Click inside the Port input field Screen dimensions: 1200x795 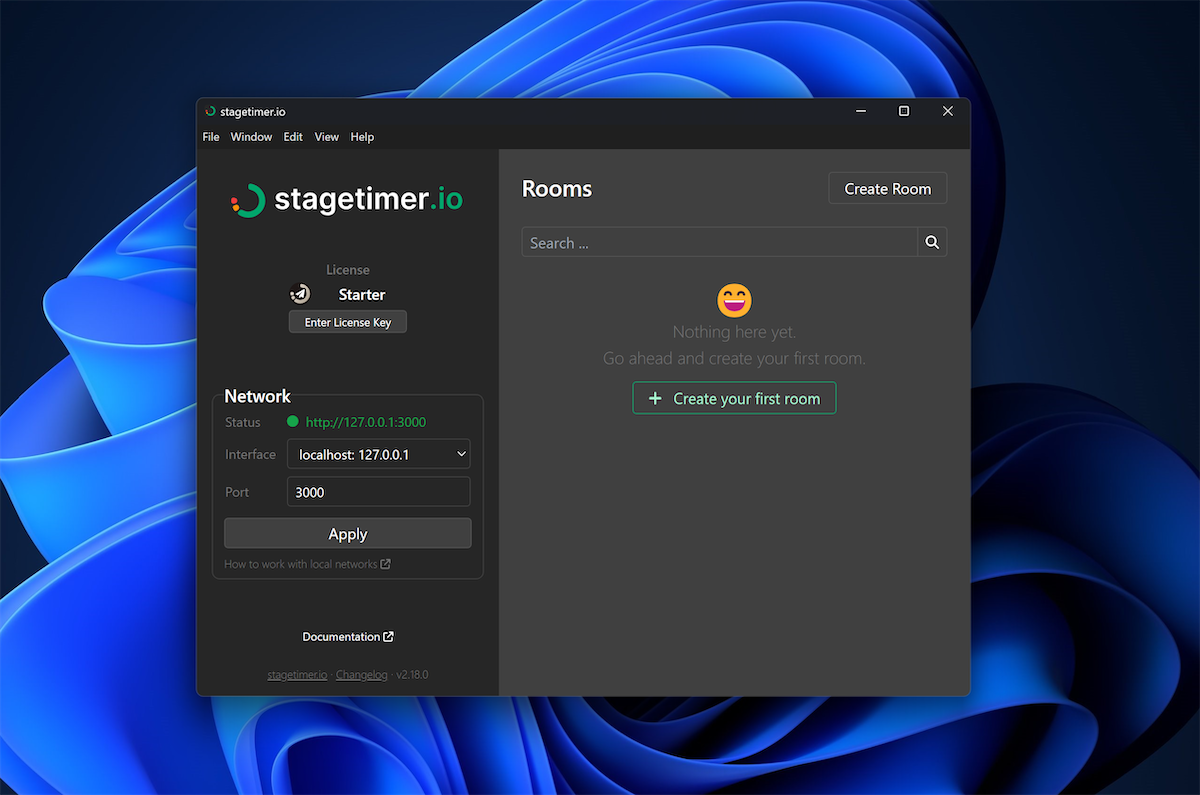pos(378,491)
